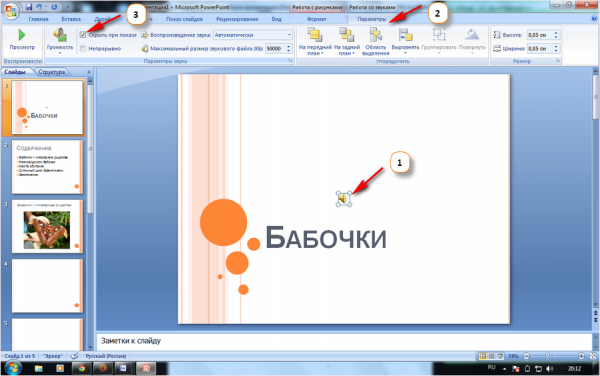Screen dimensions: 600x376
Task: Toggle the Скрыть при показе checkbox
Action: tap(83, 35)
